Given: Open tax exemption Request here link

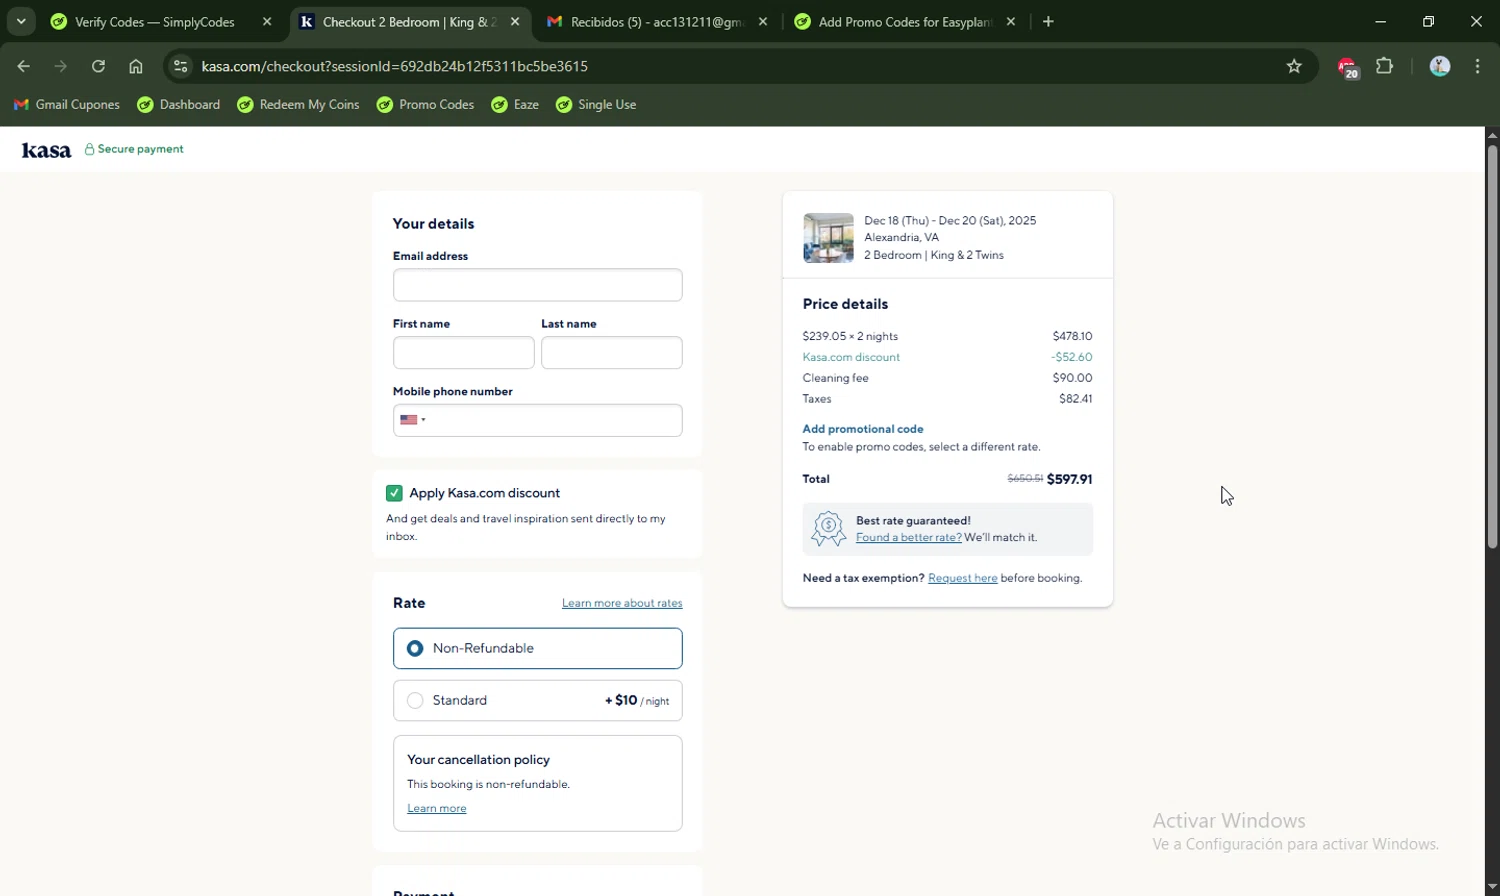Looking at the screenshot, I should 963,578.
